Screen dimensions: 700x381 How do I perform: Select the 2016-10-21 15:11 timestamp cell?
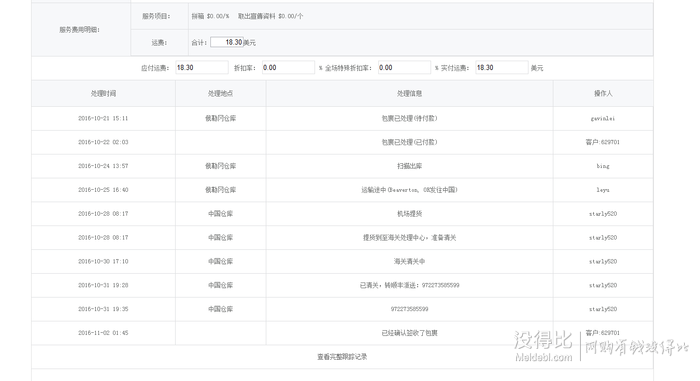[x=103, y=118]
